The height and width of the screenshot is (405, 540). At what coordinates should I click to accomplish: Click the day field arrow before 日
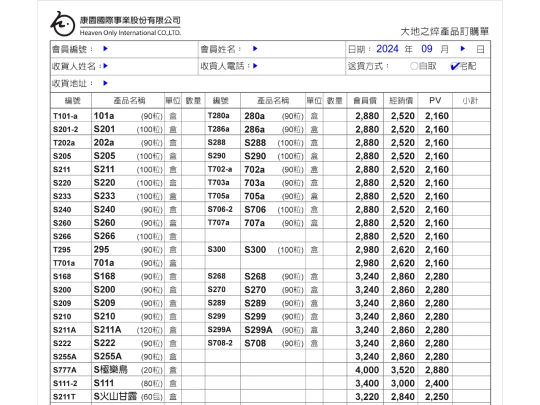(x=463, y=49)
